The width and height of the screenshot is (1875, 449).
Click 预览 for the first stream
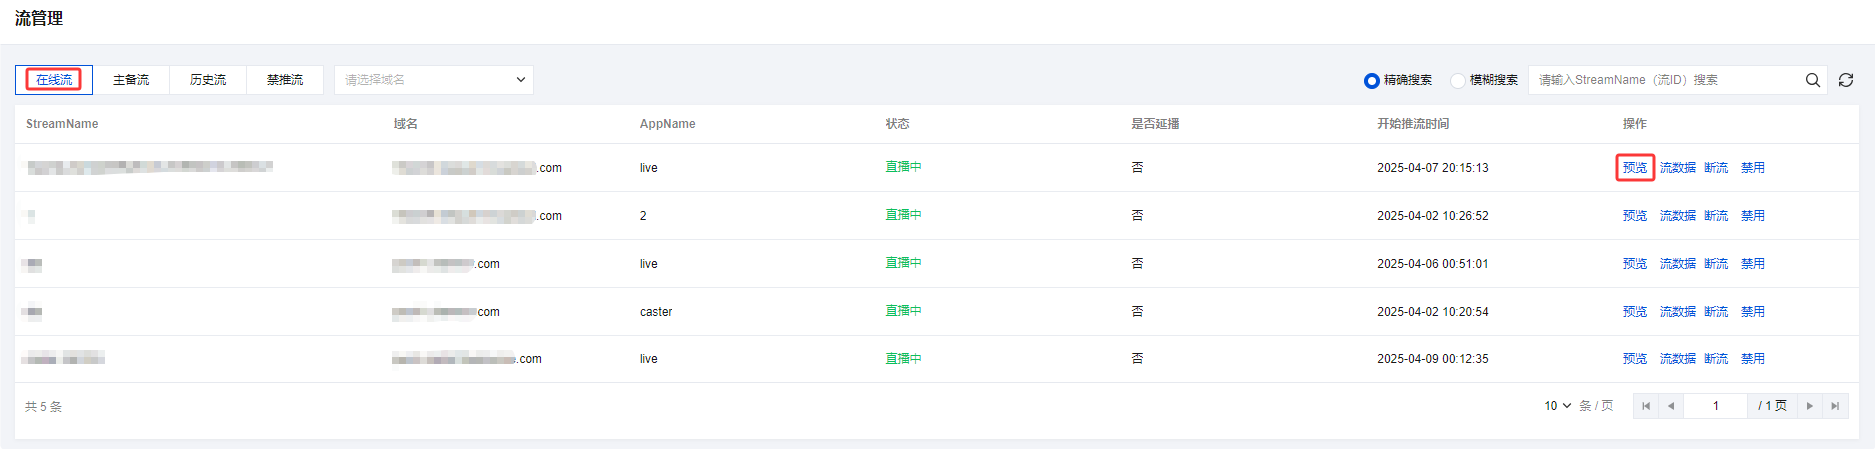coord(1635,168)
